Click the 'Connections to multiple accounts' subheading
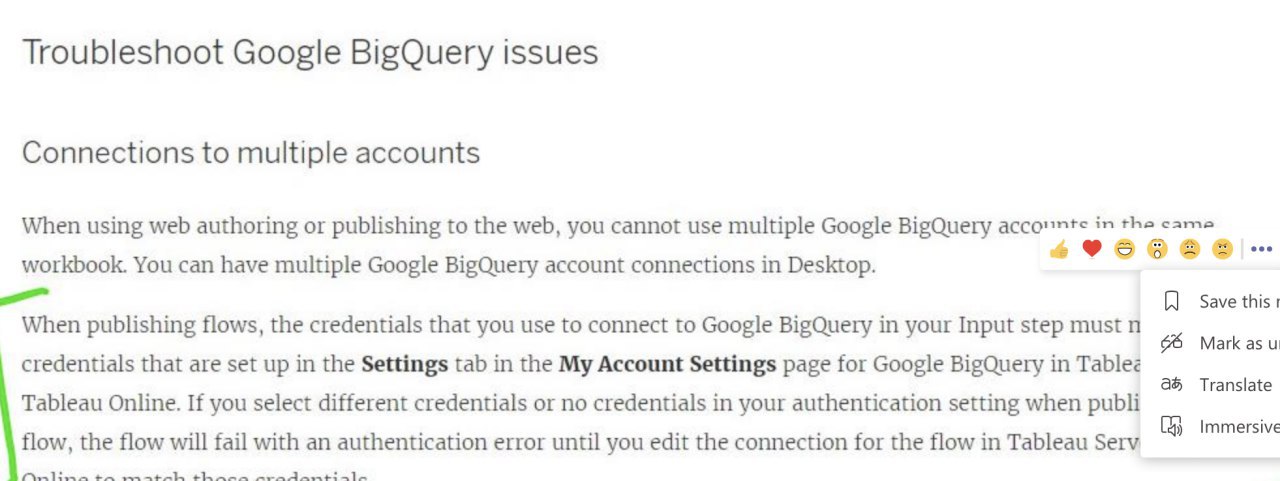Viewport: 1280px width, 481px height. pos(251,153)
